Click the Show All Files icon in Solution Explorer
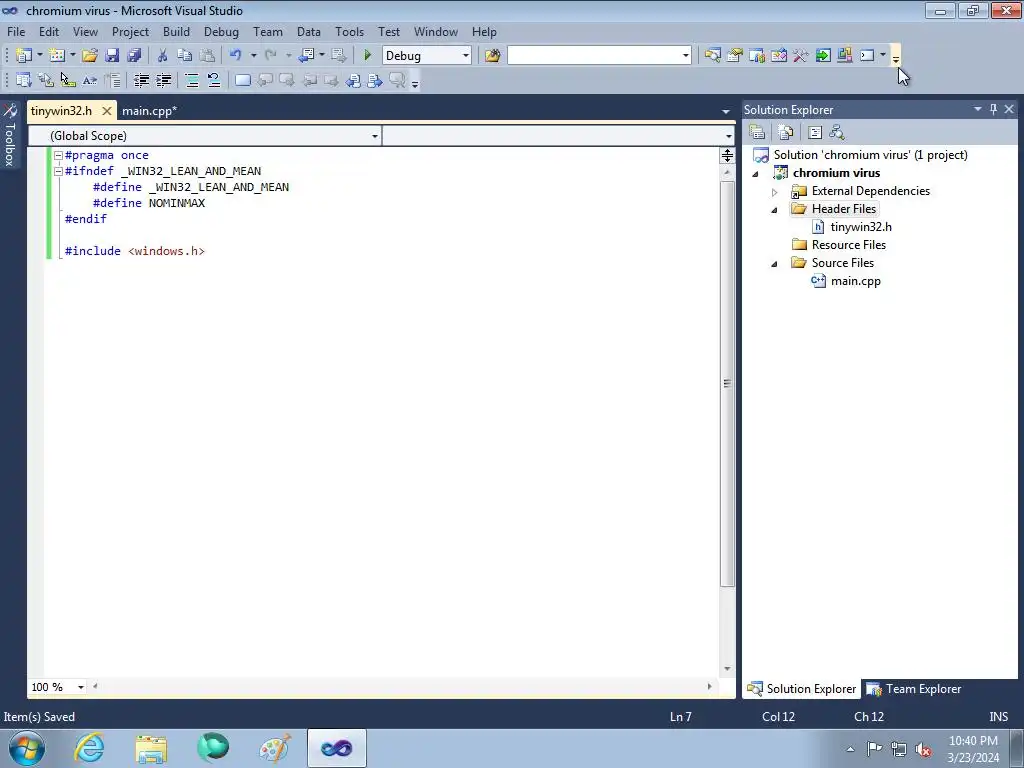Image resolution: width=1024 pixels, height=768 pixels. pos(786,133)
